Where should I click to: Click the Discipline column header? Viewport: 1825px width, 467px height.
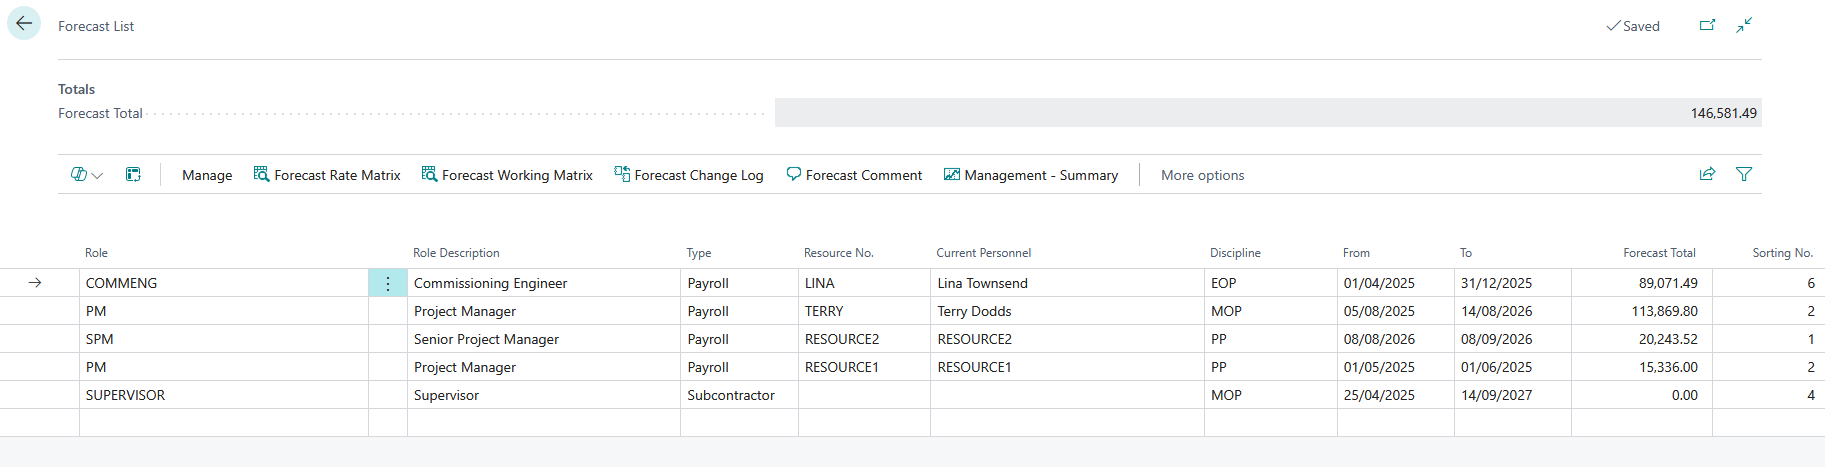(x=1235, y=253)
